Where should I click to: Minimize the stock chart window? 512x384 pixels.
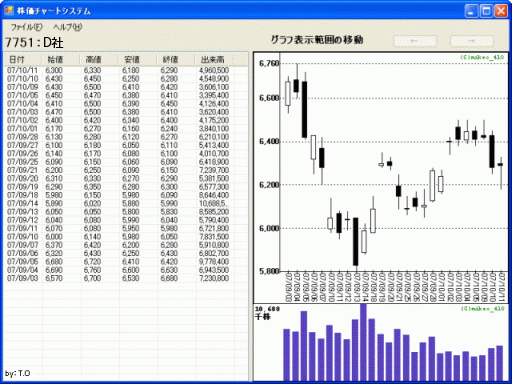click(471, 11)
